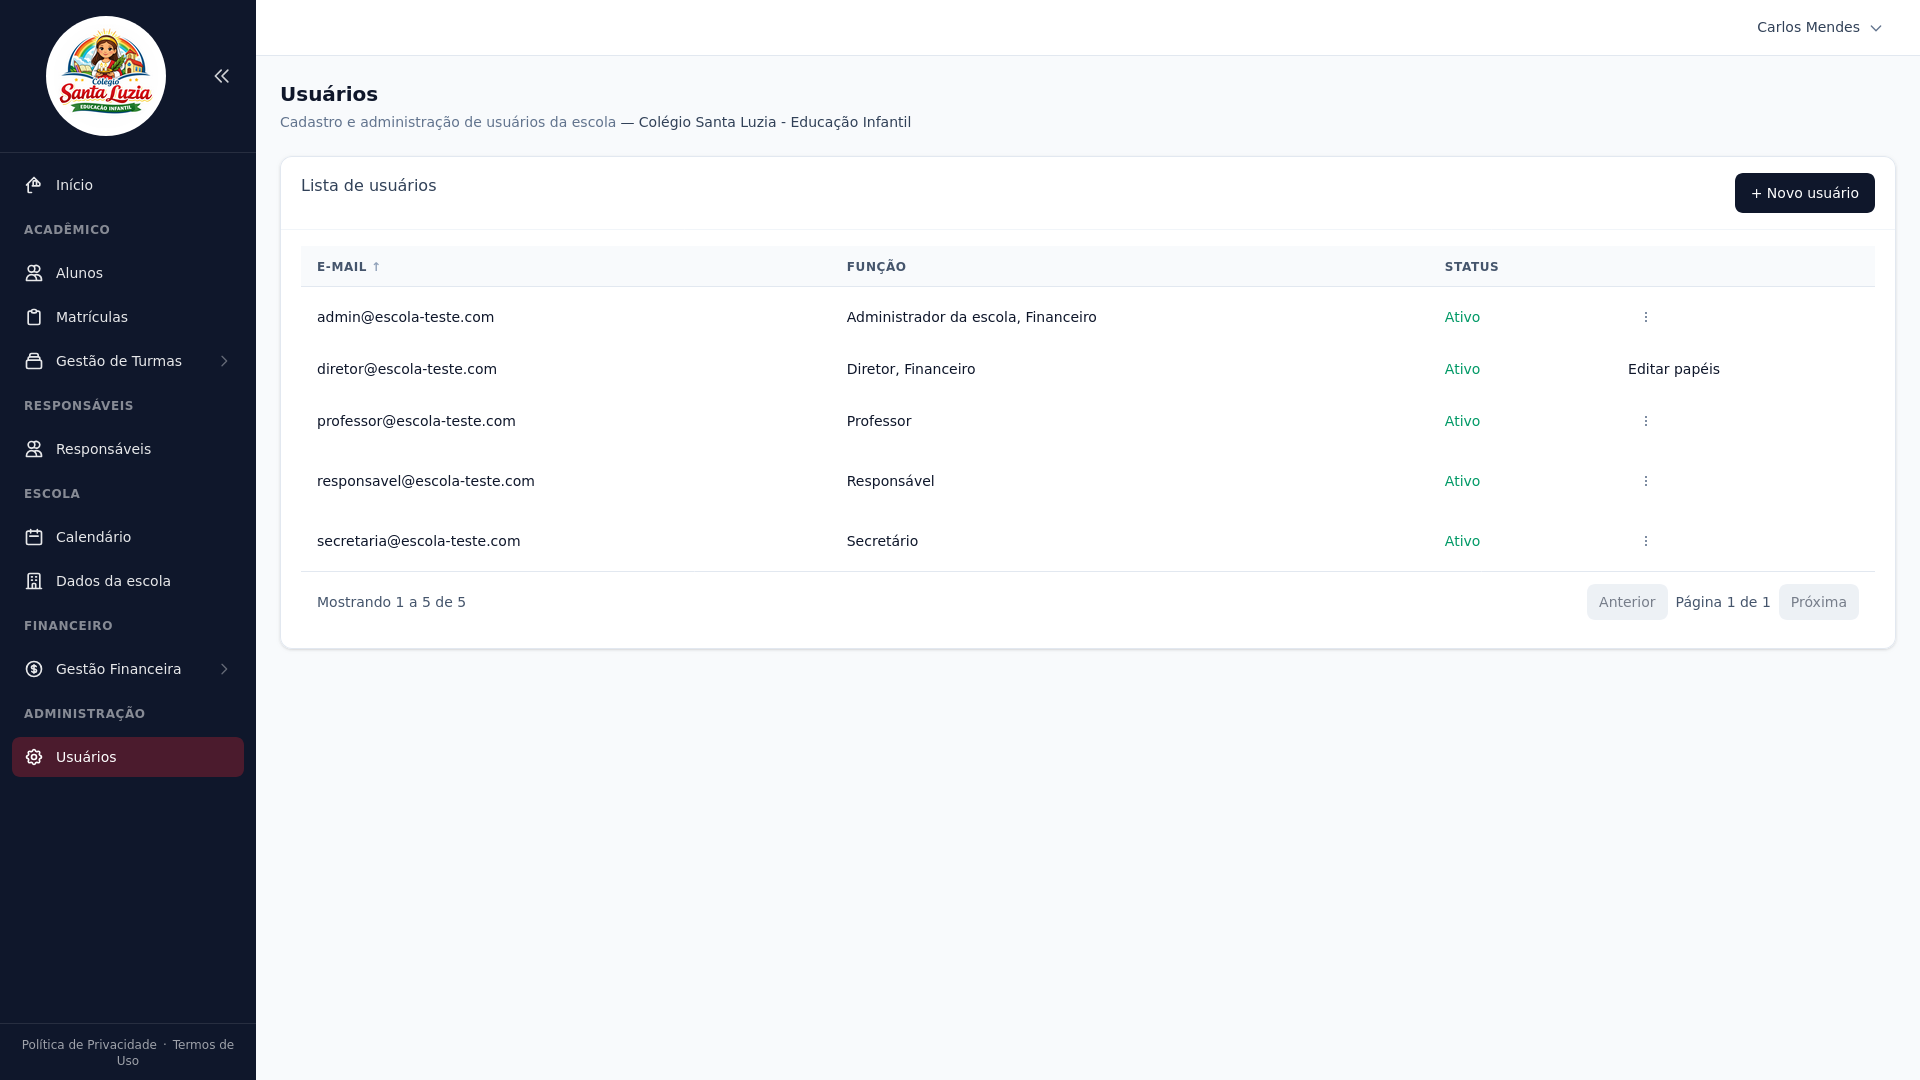
Task: Click the Dados da escola building icon
Action: pos(34,581)
